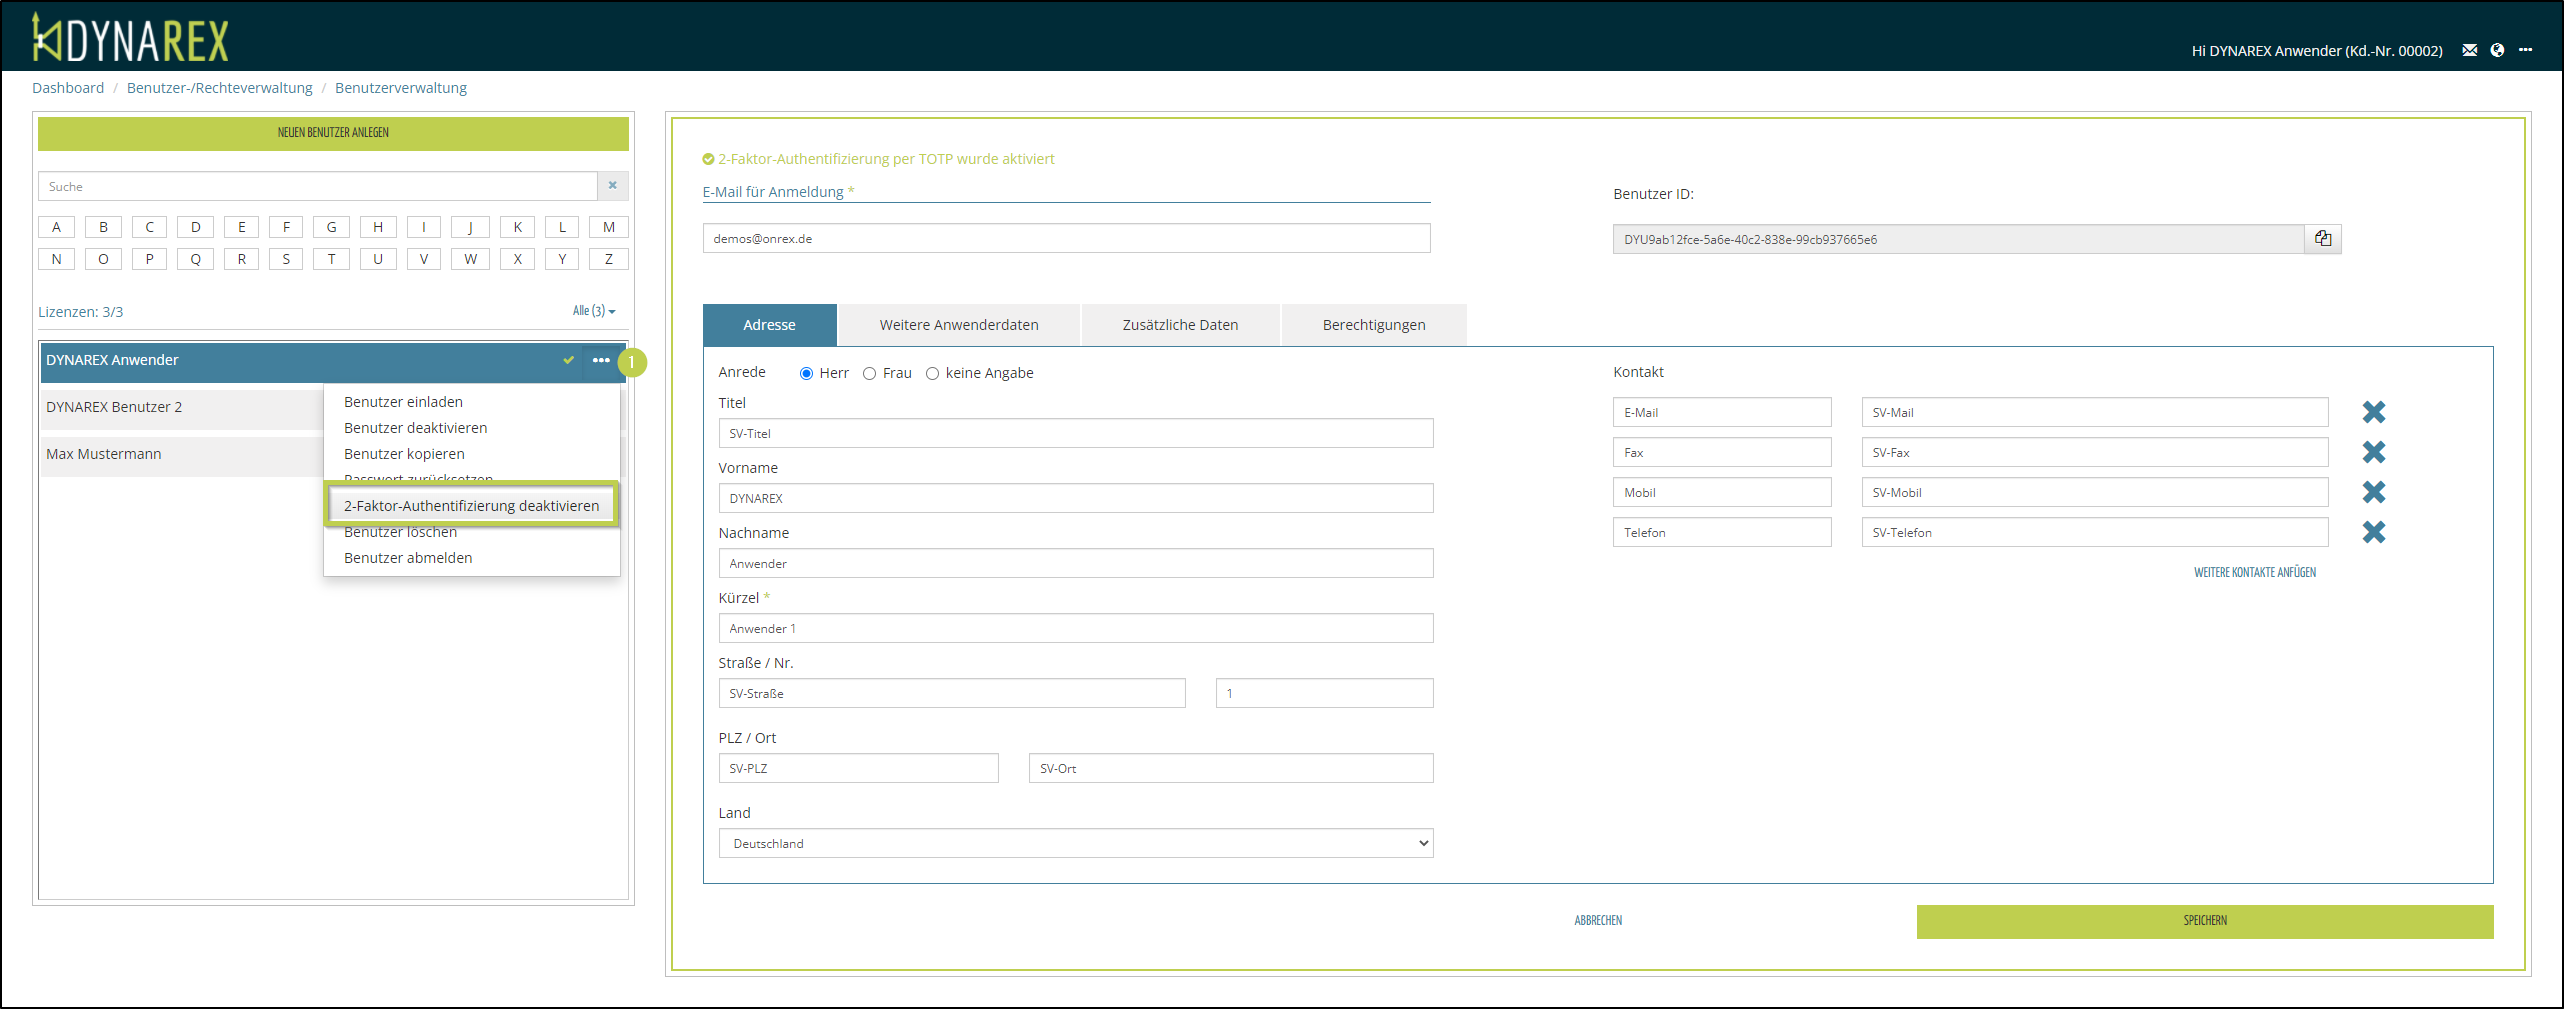The width and height of the screenshot is (2564, 1009).
Task: Open options menu for DYNAREX Anwender
Action: [x=600, y=361]
